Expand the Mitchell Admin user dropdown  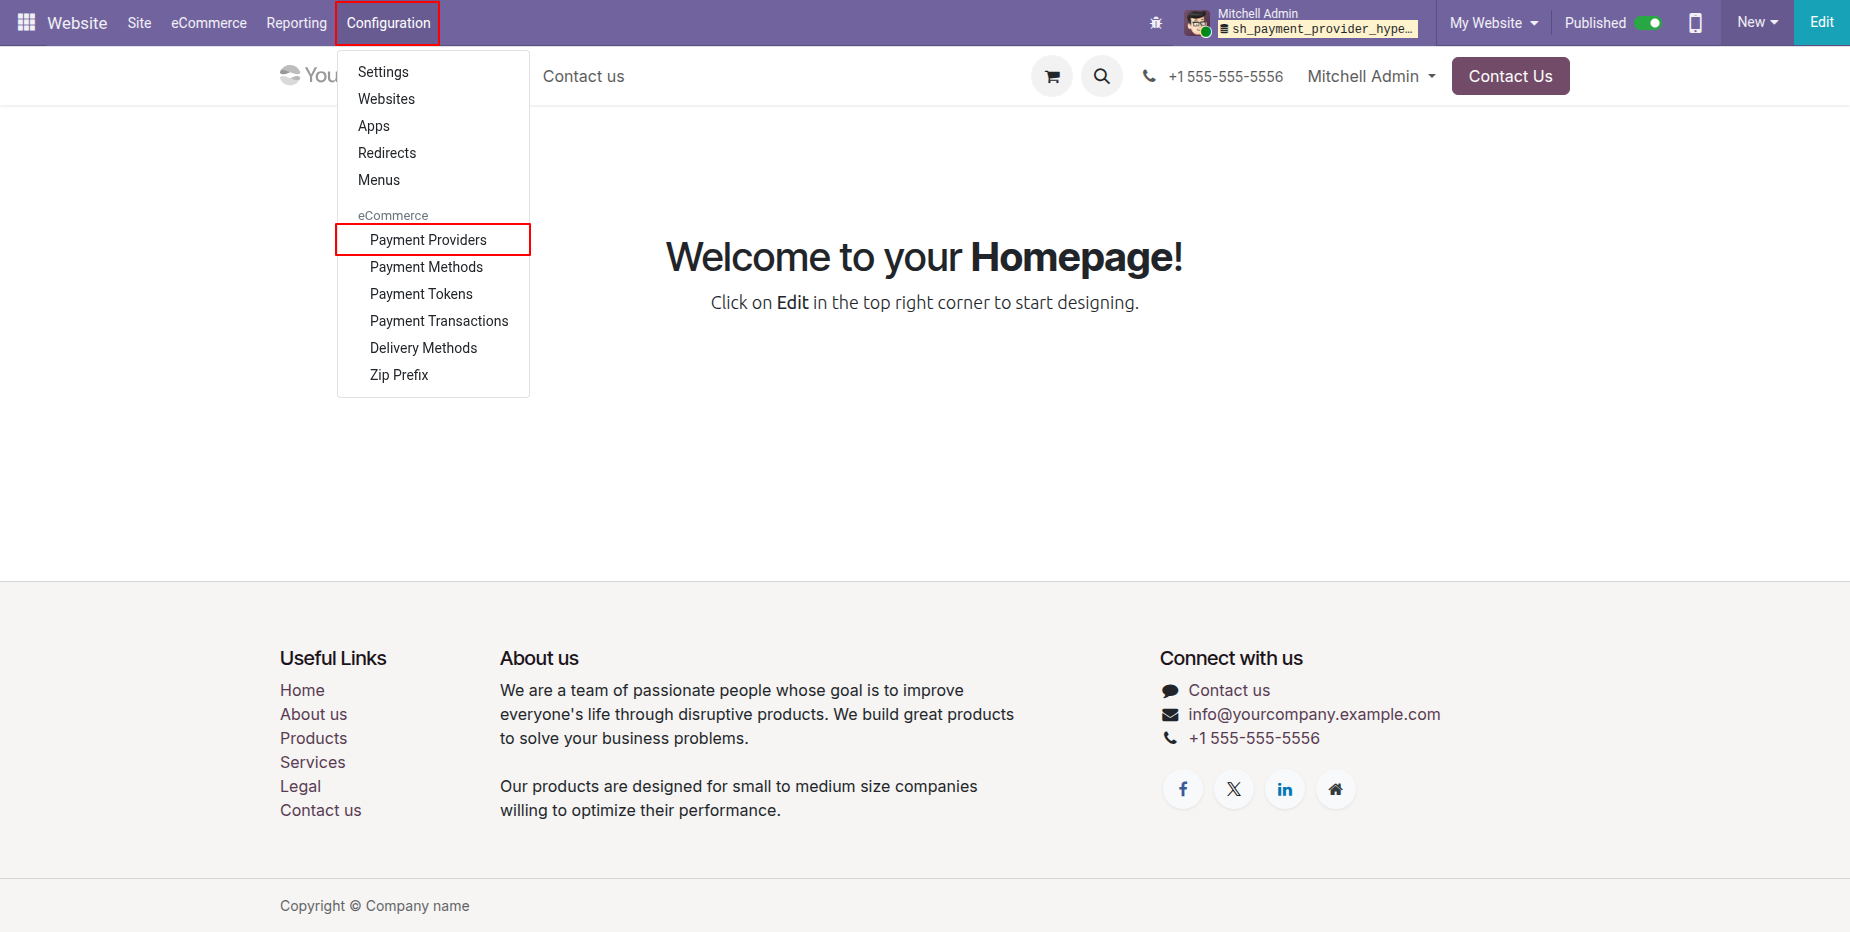click(1371, 76)
